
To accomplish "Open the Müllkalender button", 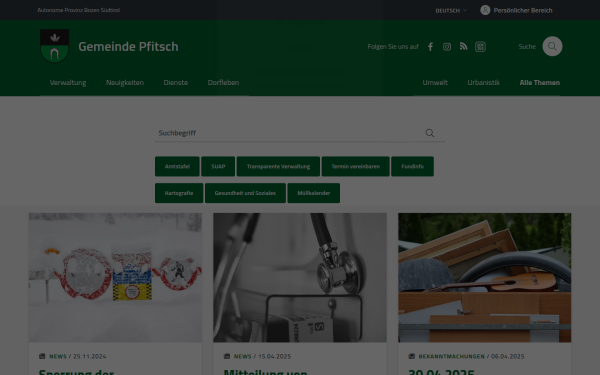I will pyautogui.click(x=314, y=193).
